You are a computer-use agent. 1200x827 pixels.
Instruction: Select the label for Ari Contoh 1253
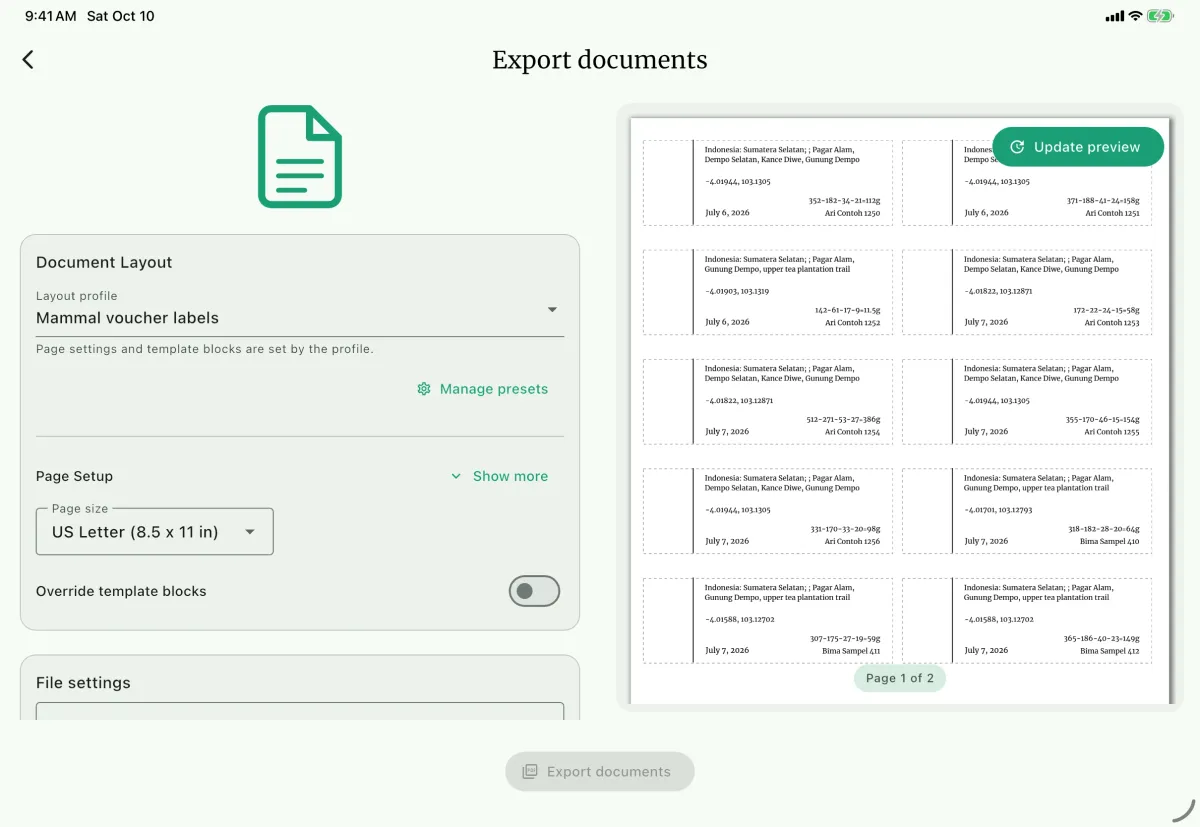pos(1027,292)
